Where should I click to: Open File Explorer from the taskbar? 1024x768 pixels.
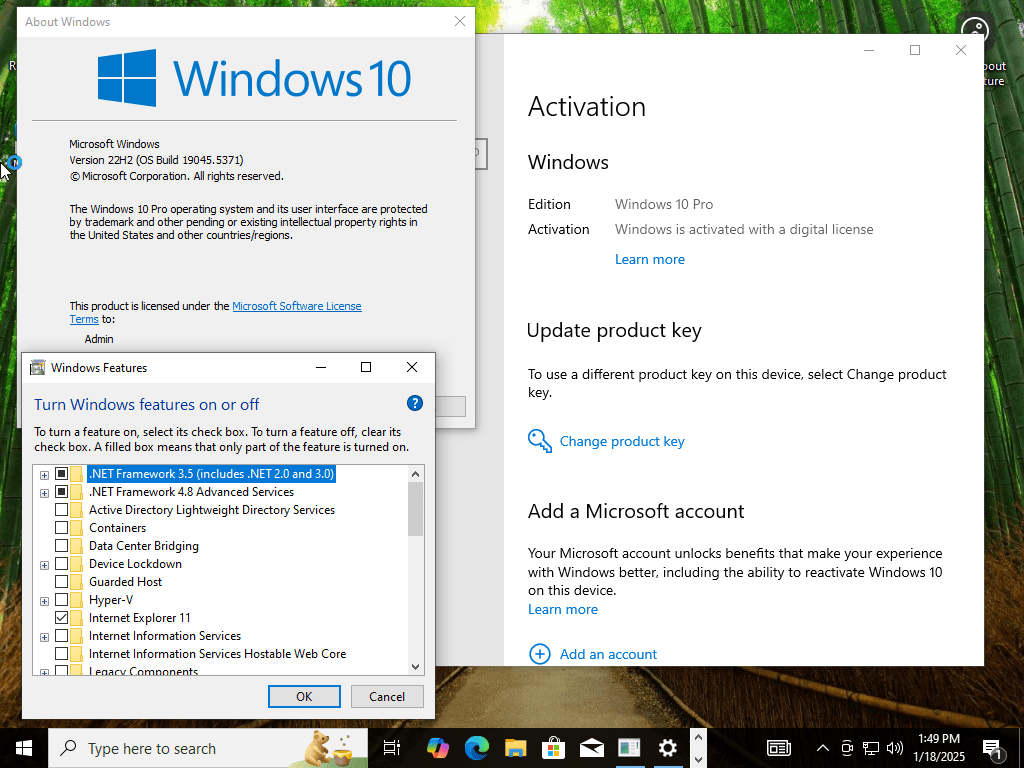pos(515,748)
